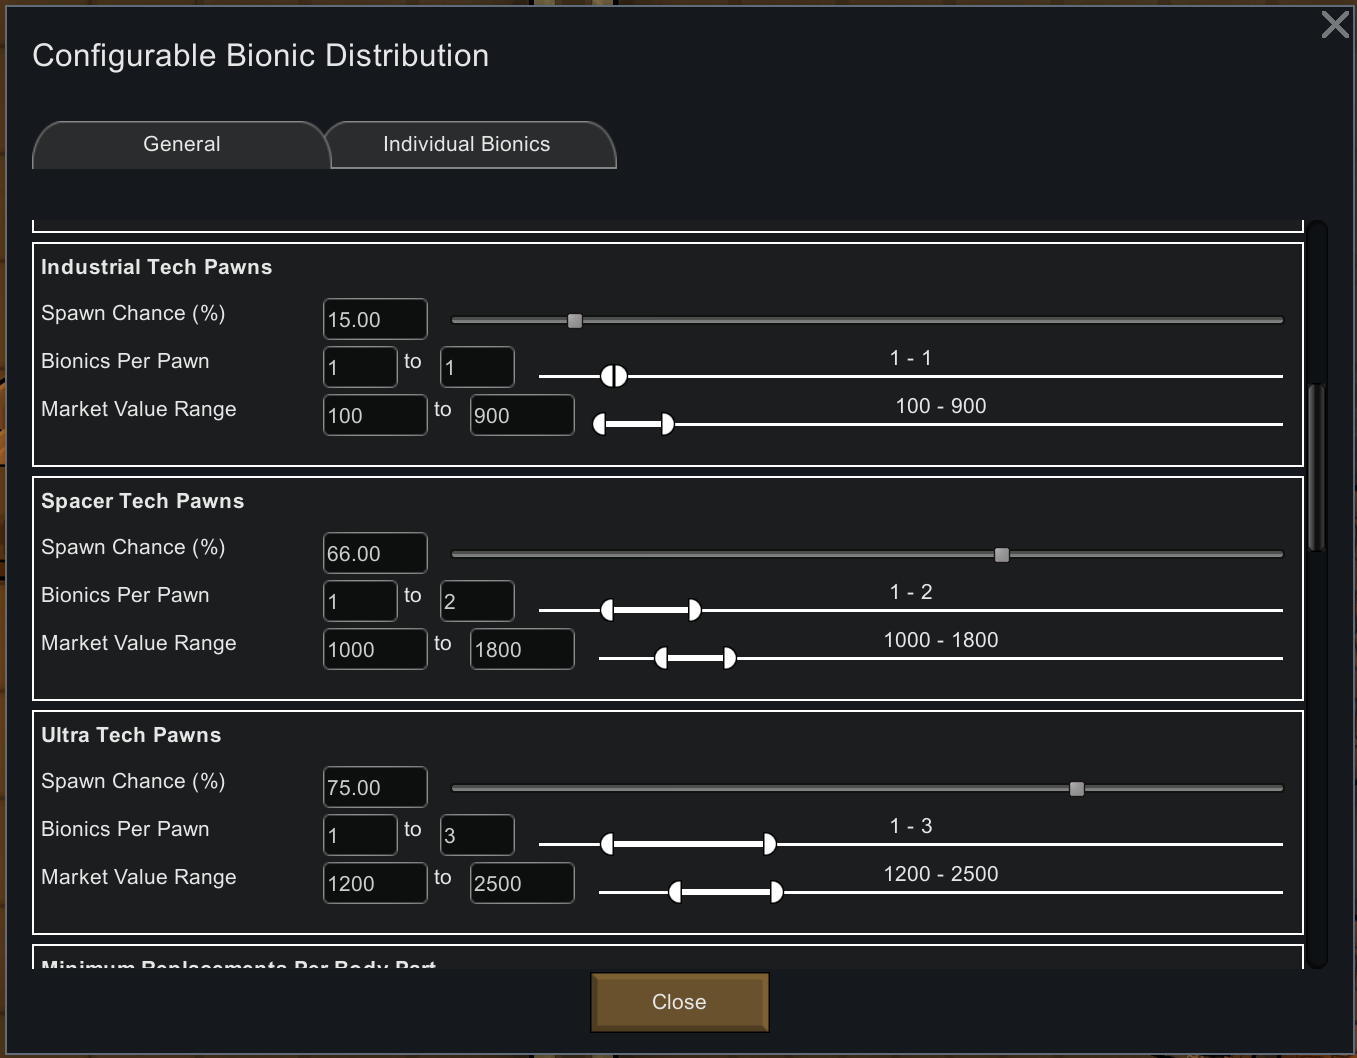Click Industrial Market Value minimum field 100

pos(375,415)
